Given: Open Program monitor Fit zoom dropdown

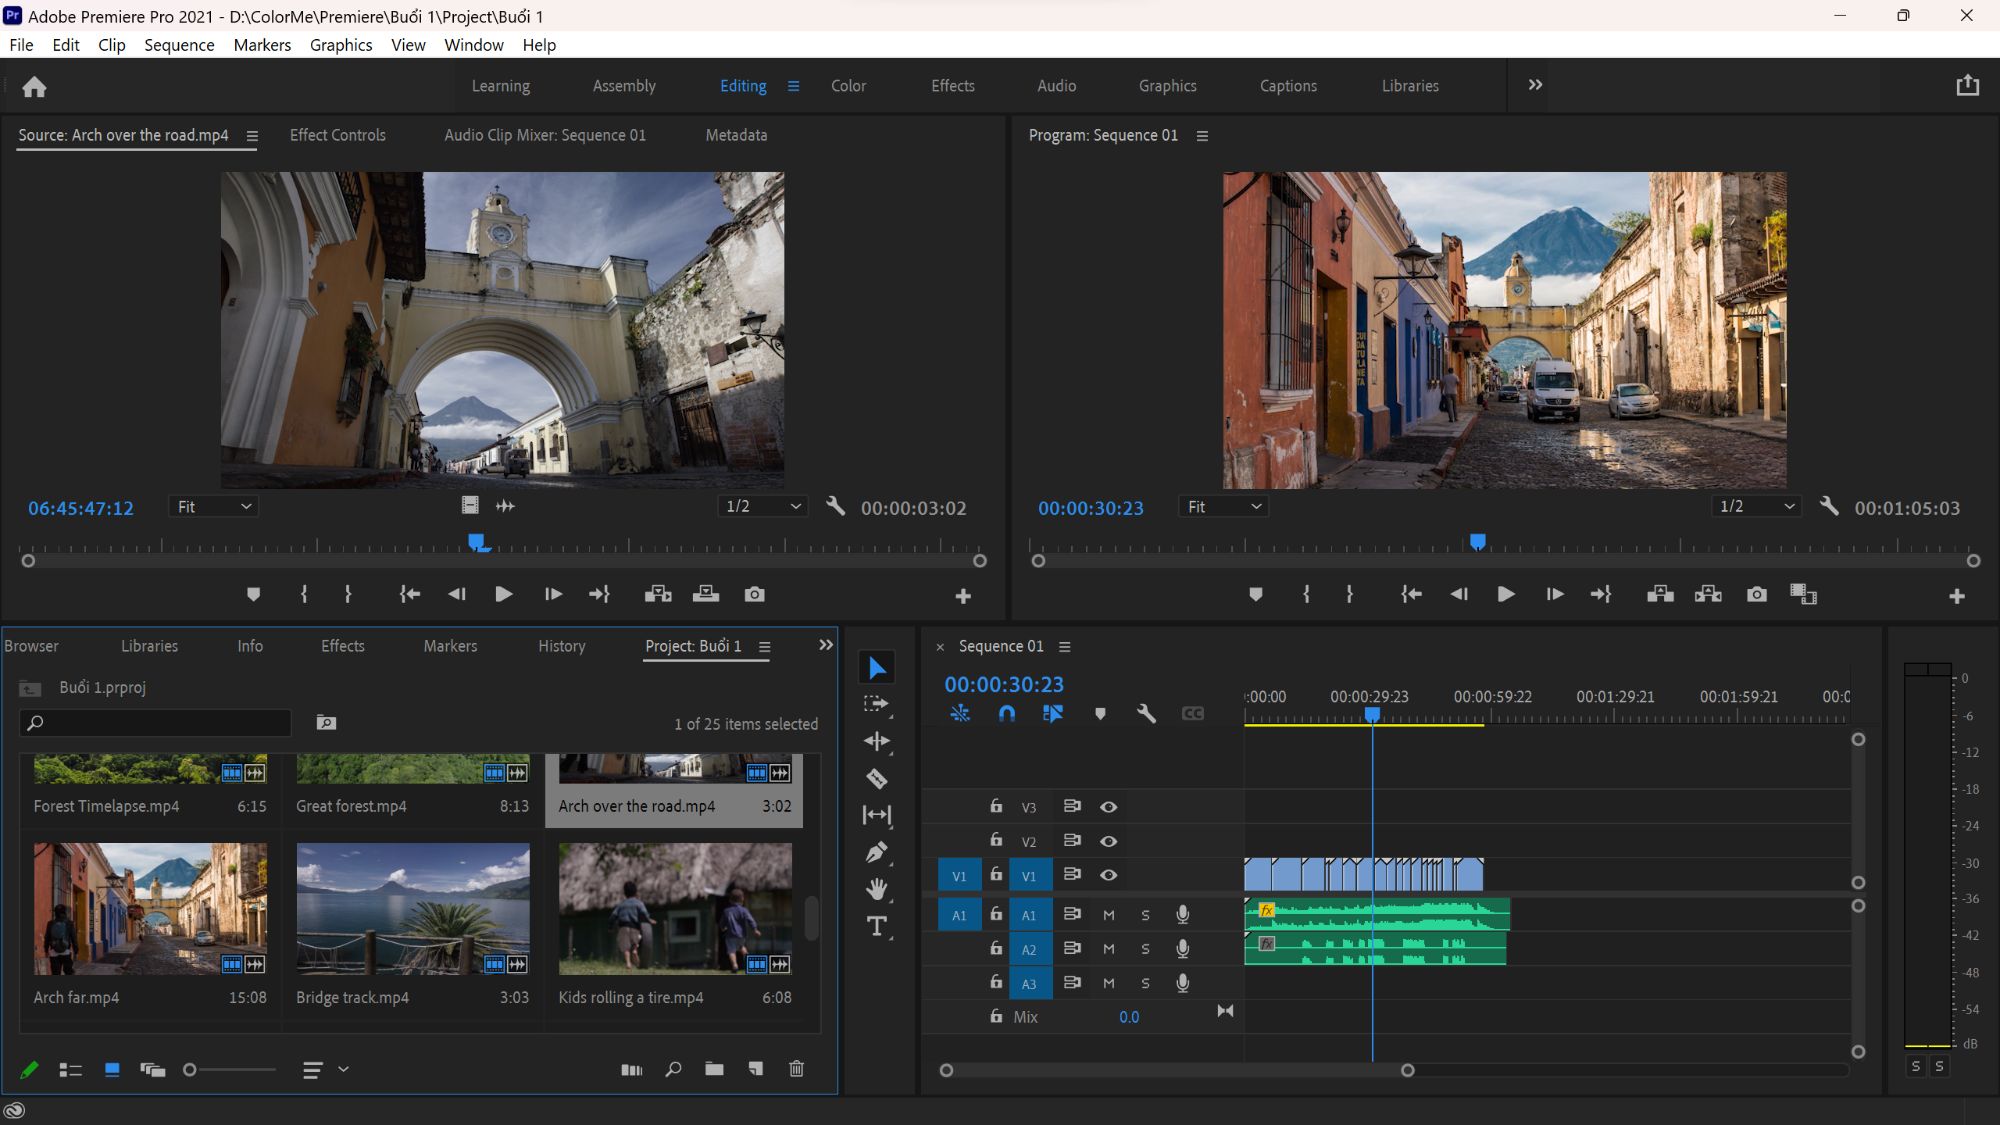Looking at the screenshot, I should click(x=1224, y=507).
